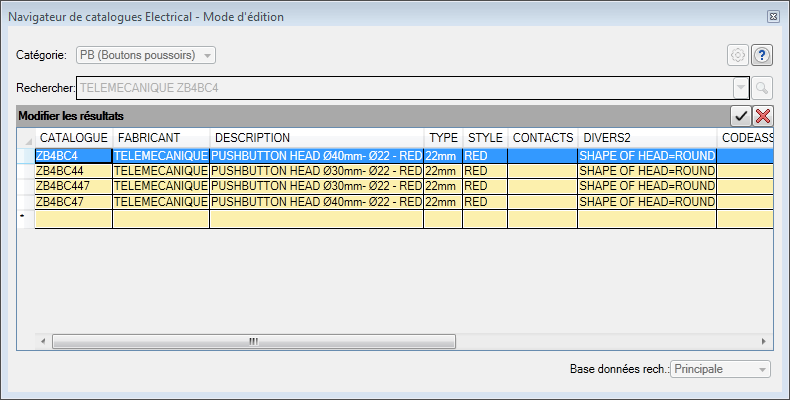Click DESCRIPTION cell of the ZB4BC447 row
This screenshot has width=790, height=400.
317,186
